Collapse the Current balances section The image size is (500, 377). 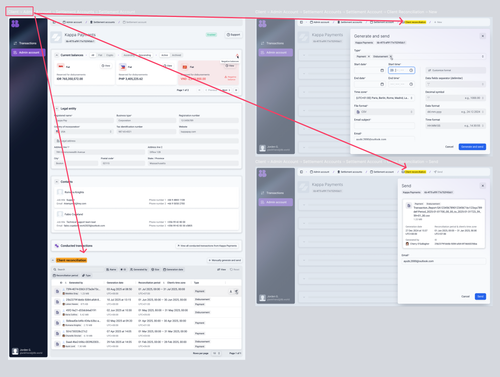pos(57,55)
